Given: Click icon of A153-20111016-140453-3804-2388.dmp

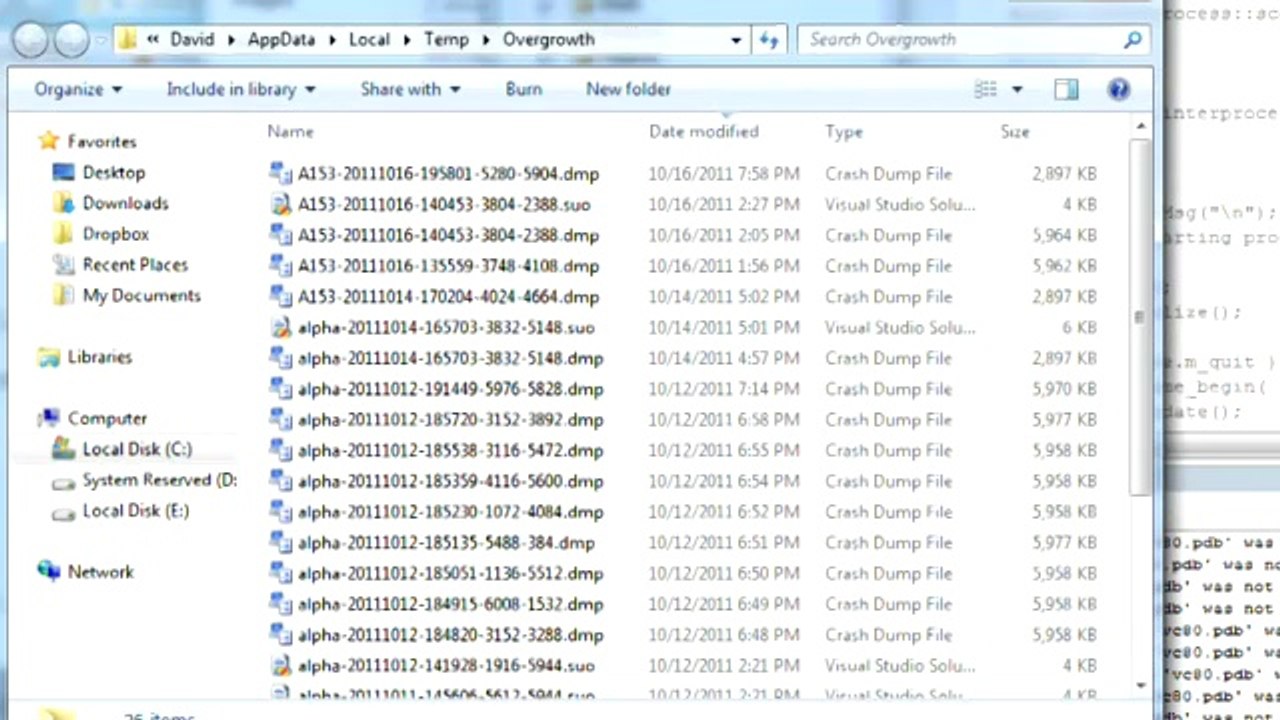Looking at the screenshot, I should click(281, 235).
